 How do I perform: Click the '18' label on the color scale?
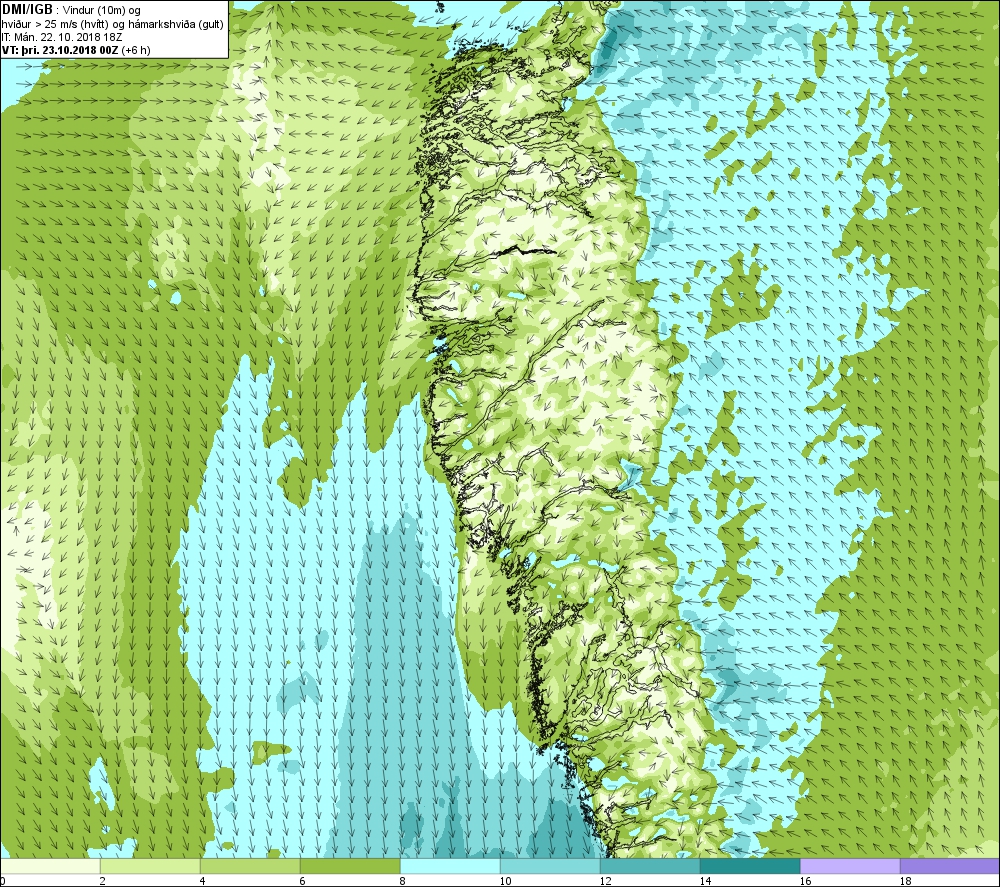(906, 881)
